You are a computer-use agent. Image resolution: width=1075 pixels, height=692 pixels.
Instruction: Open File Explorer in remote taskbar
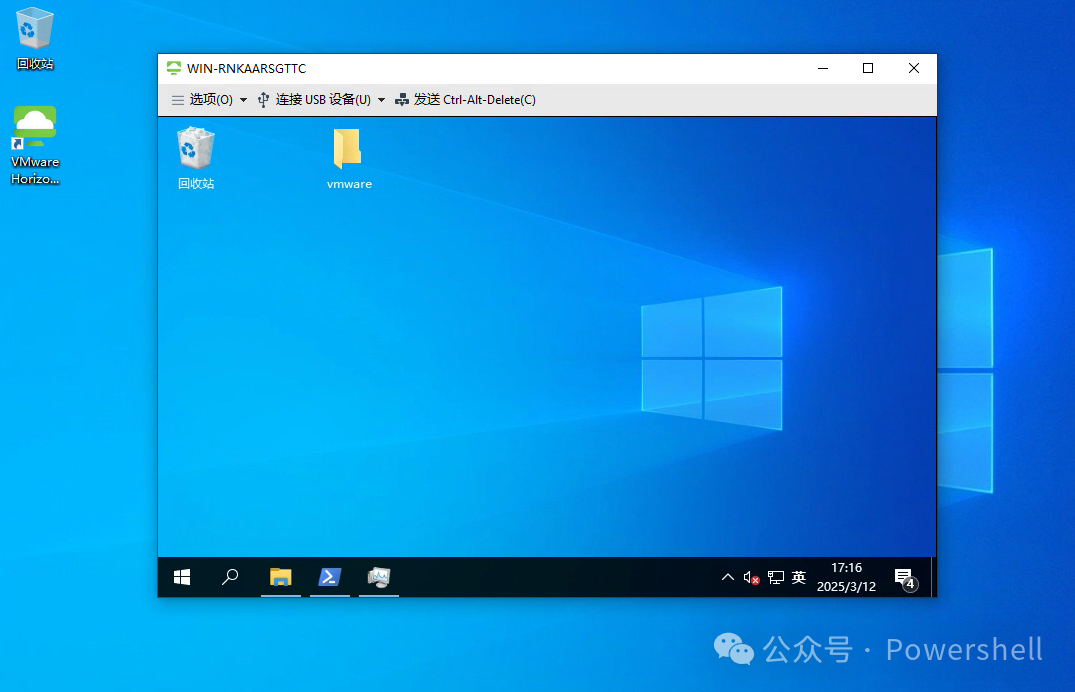[280, 577]
